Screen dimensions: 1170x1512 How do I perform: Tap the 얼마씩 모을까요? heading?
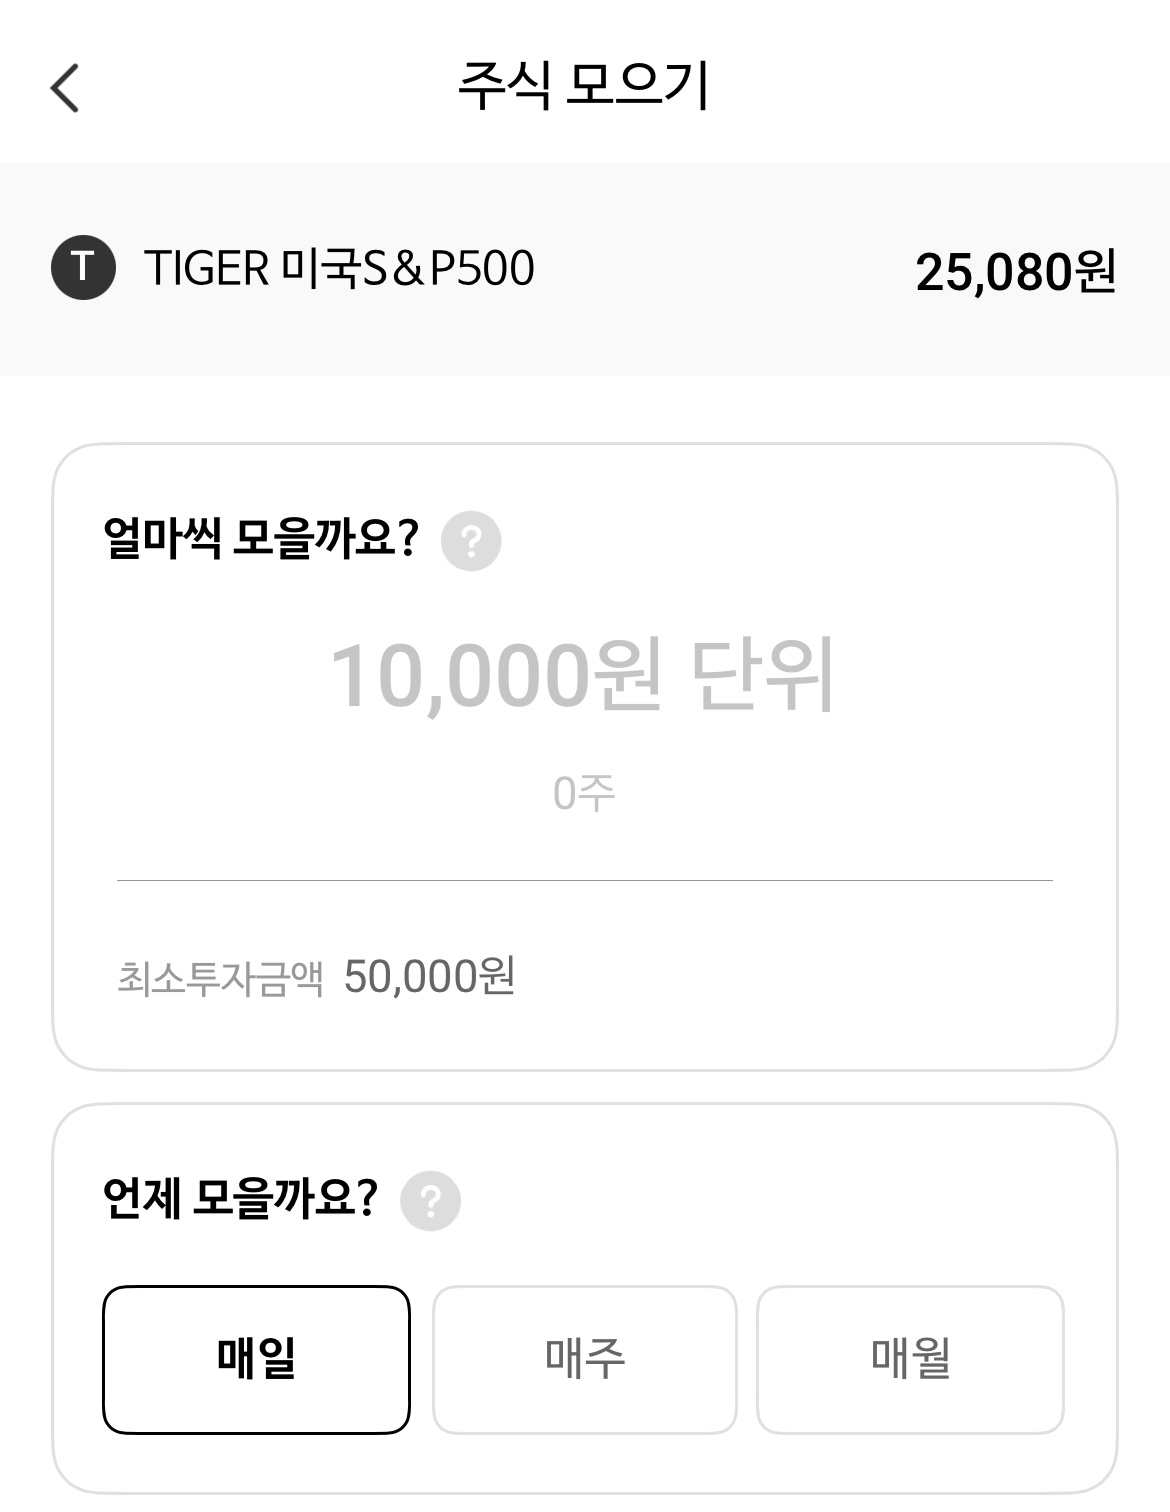[x=260, y=539]
